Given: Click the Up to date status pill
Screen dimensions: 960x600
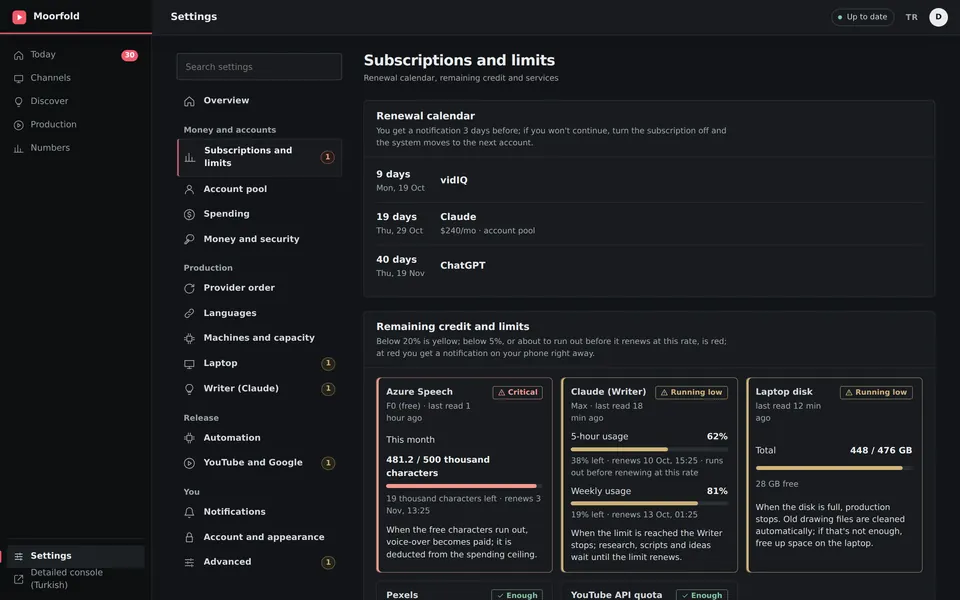Looking at the screenshot, I should click(x=862, y=17).
